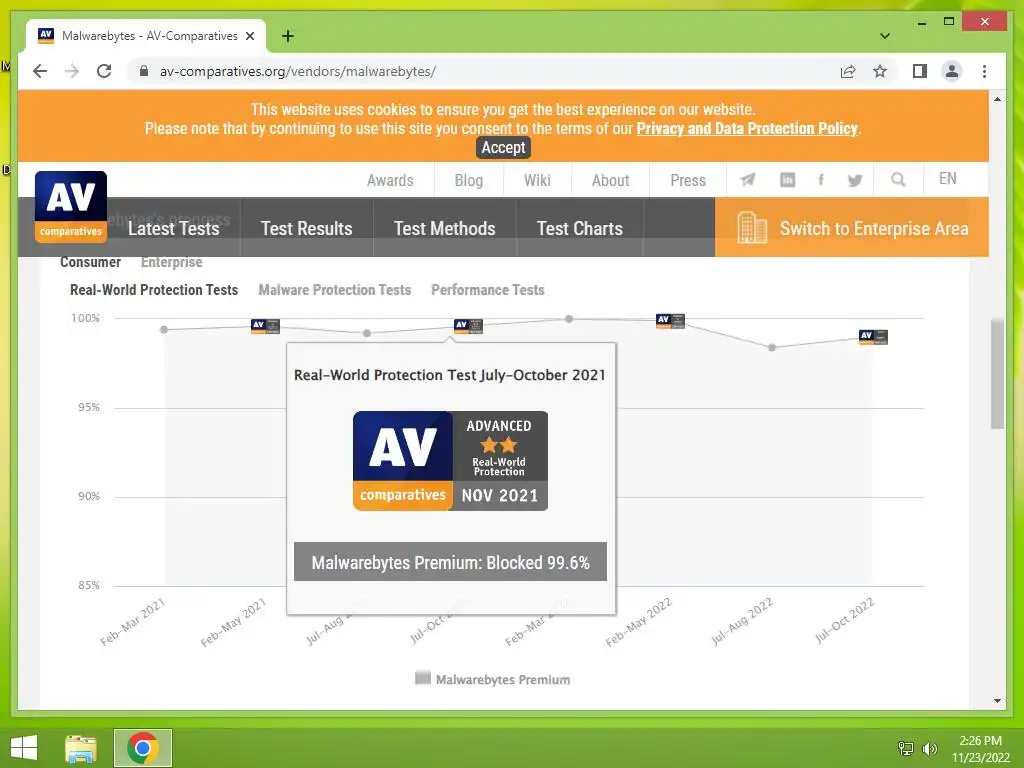Click the network tray icon
1024x768 pixels.
click(x=906, y=748)
